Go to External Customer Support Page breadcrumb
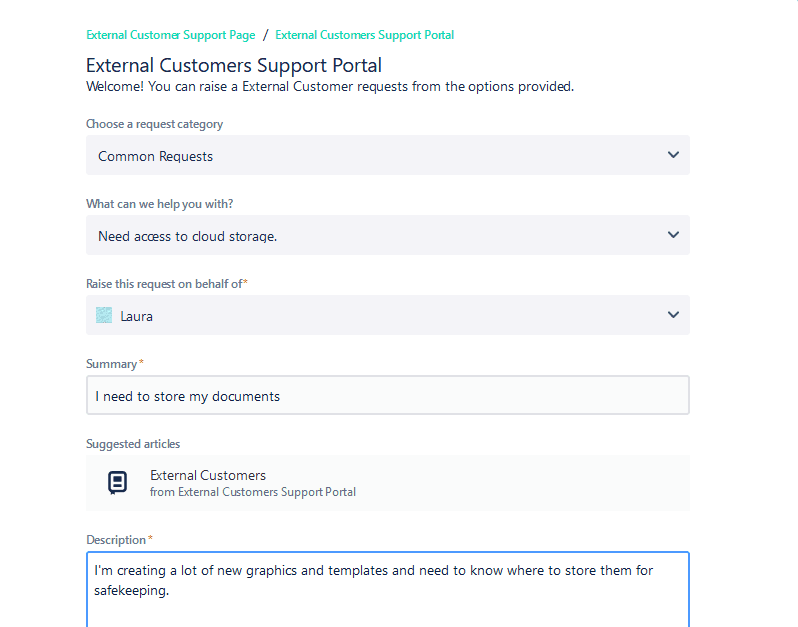The image size is (798, 627). (x=170, y=35)
